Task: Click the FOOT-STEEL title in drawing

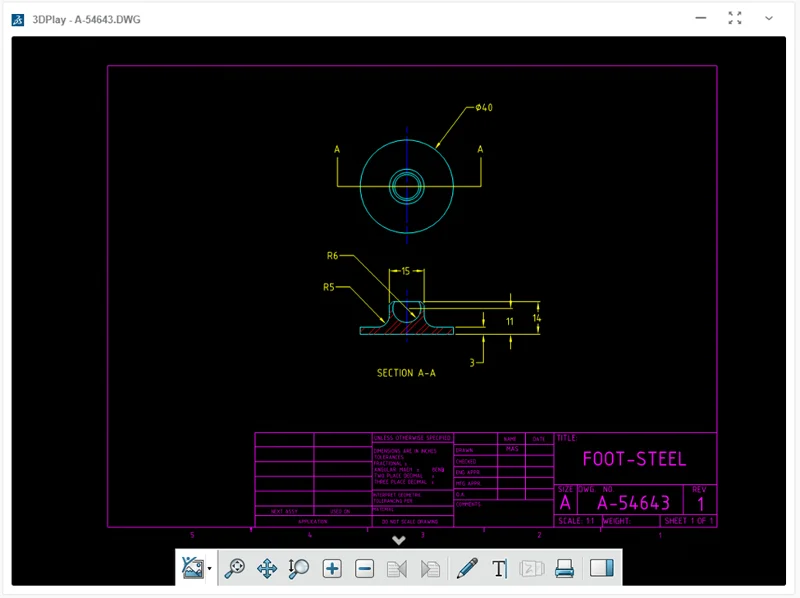Action: 634,459
